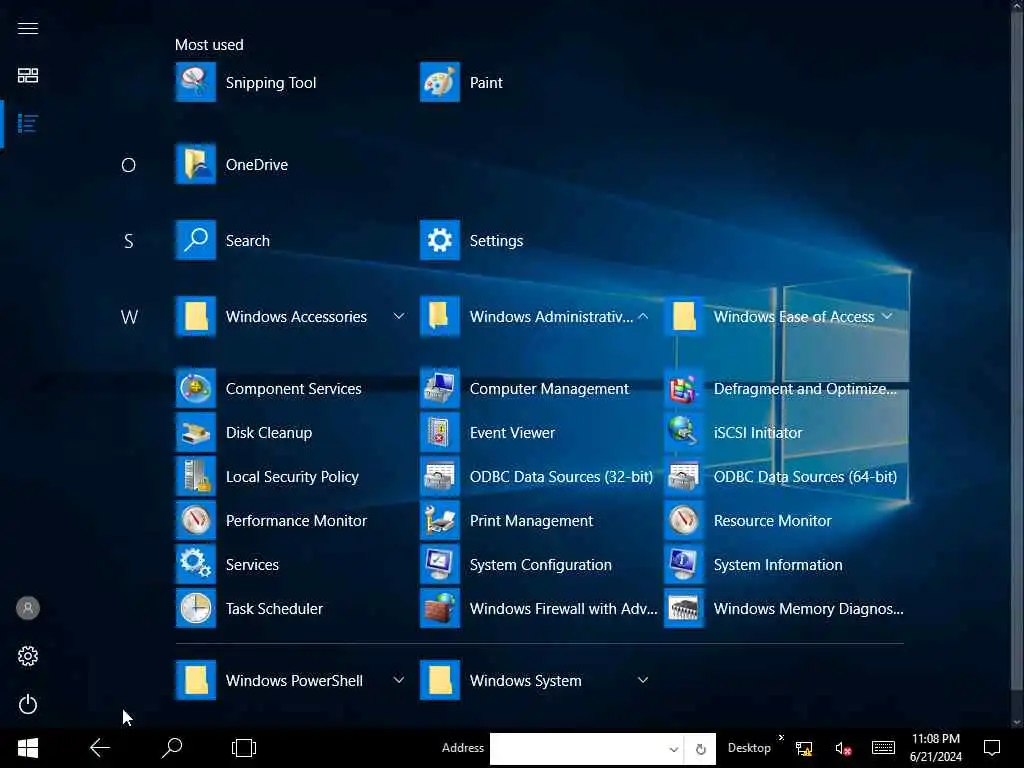Click into the Address toolbar field
Screen dimensions: 1024x768
pos(578,748)
